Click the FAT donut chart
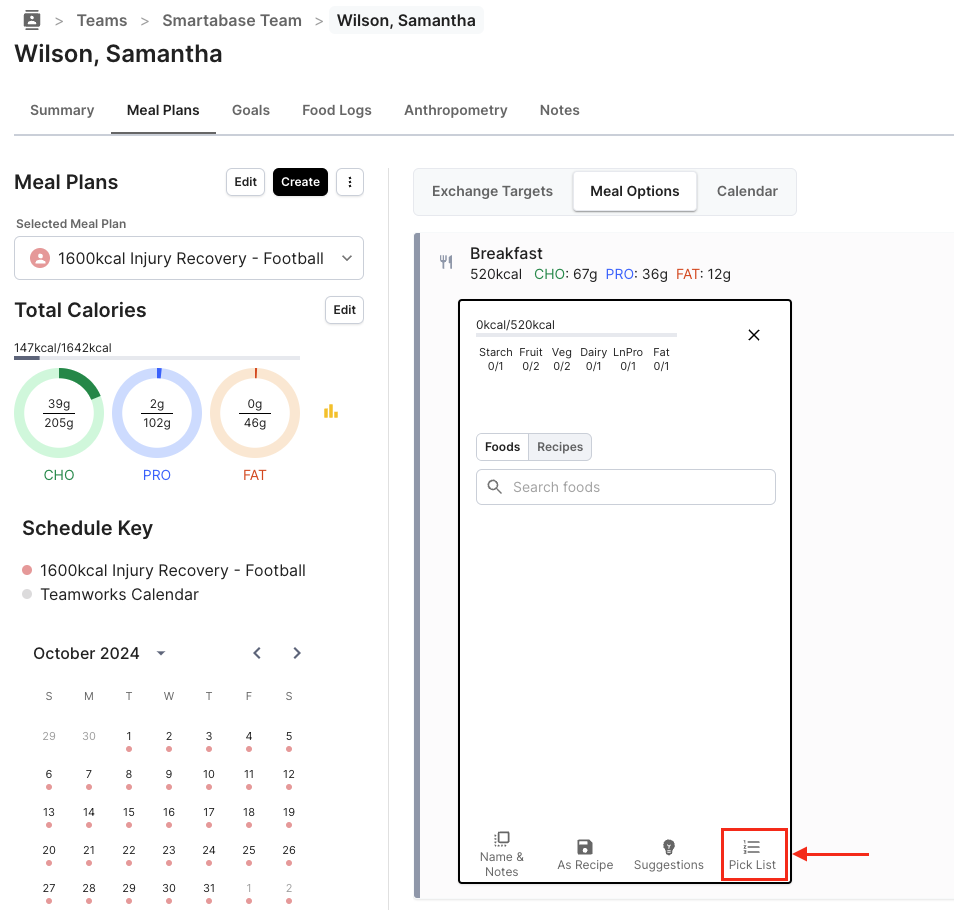This screenshot has width=954, height=910. [255, 412]
